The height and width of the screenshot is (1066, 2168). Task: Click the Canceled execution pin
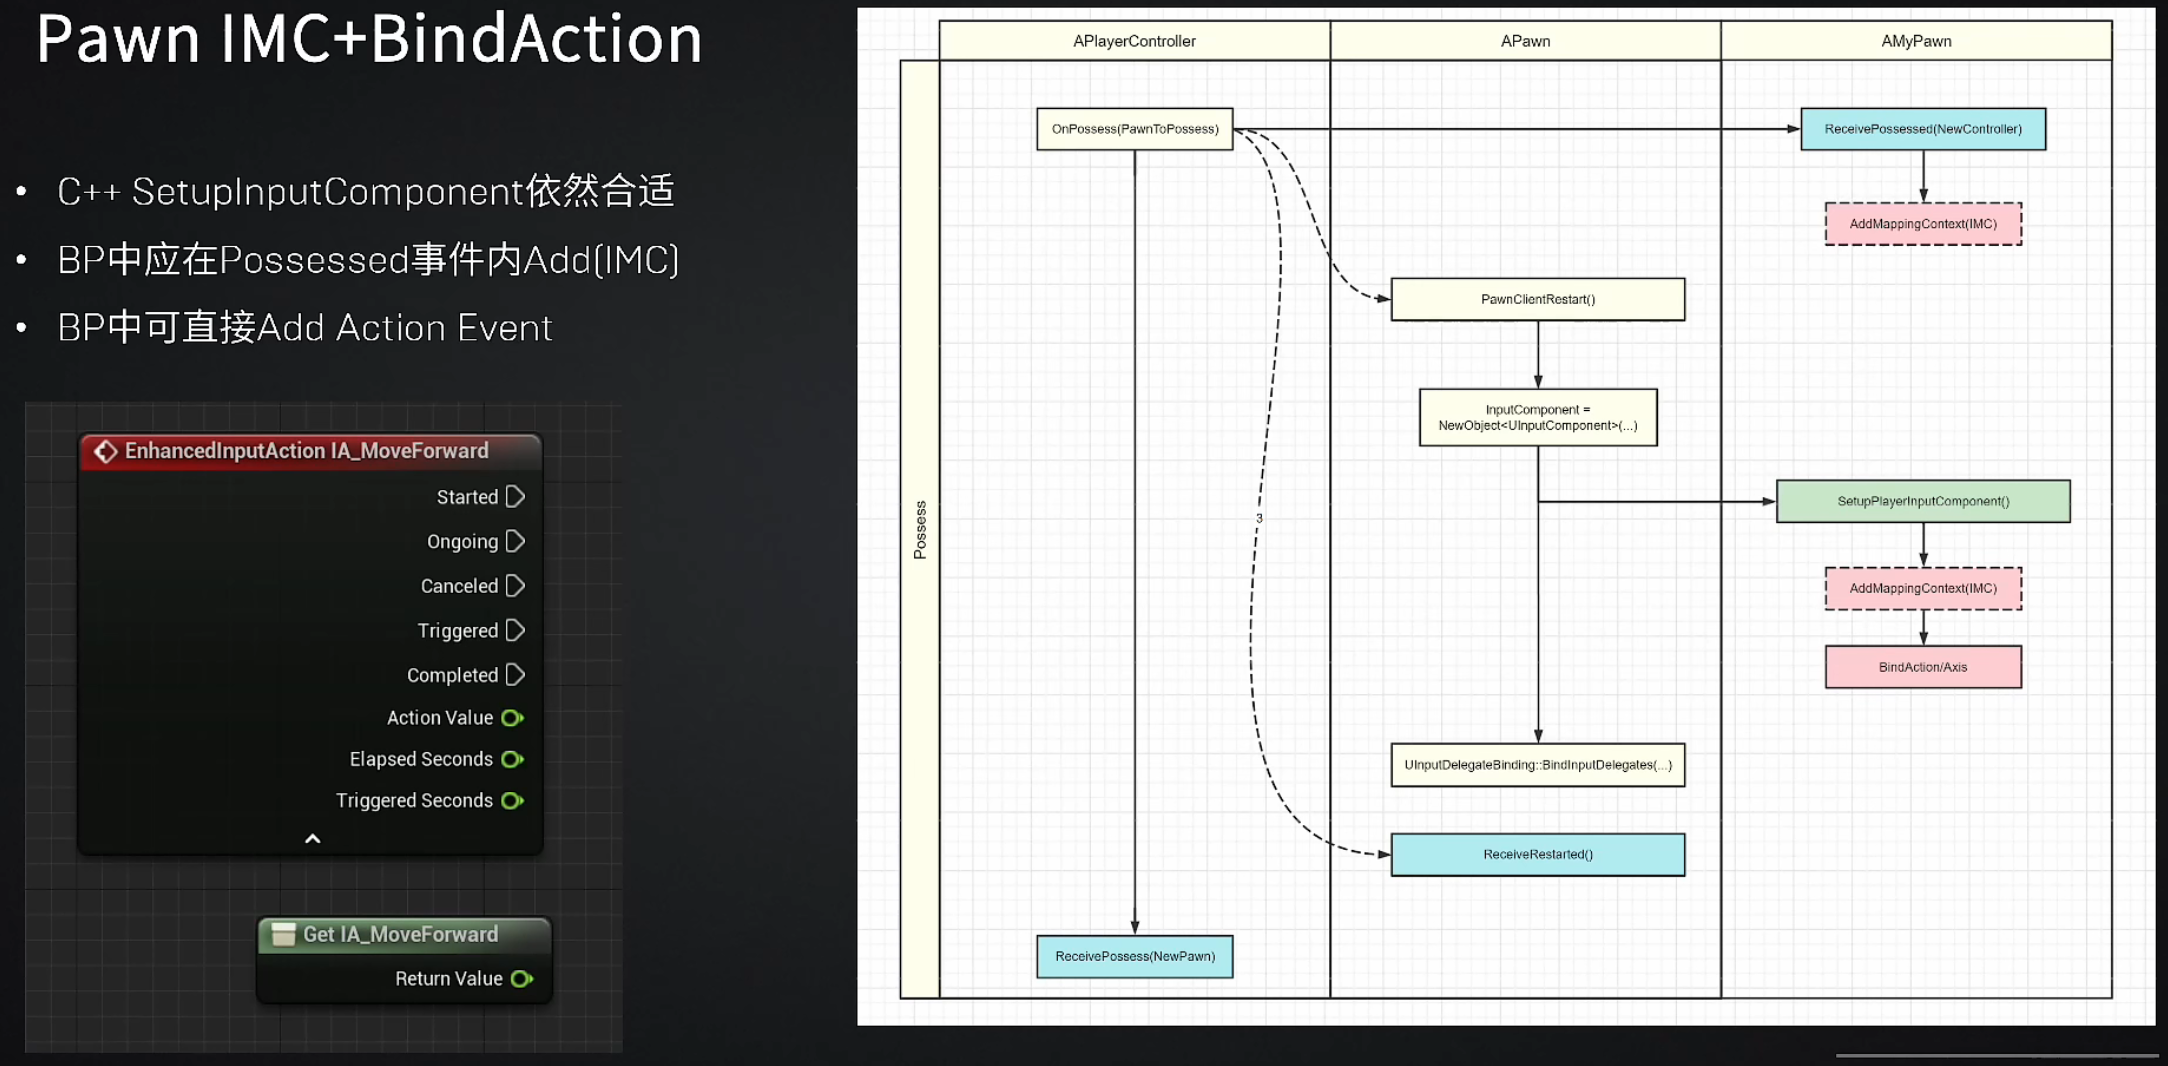(515, 586)
